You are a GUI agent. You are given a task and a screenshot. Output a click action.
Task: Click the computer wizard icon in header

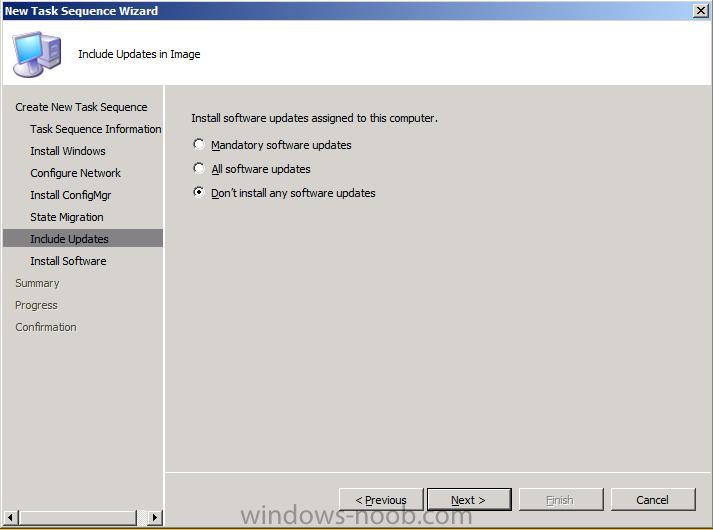point(37,54)
